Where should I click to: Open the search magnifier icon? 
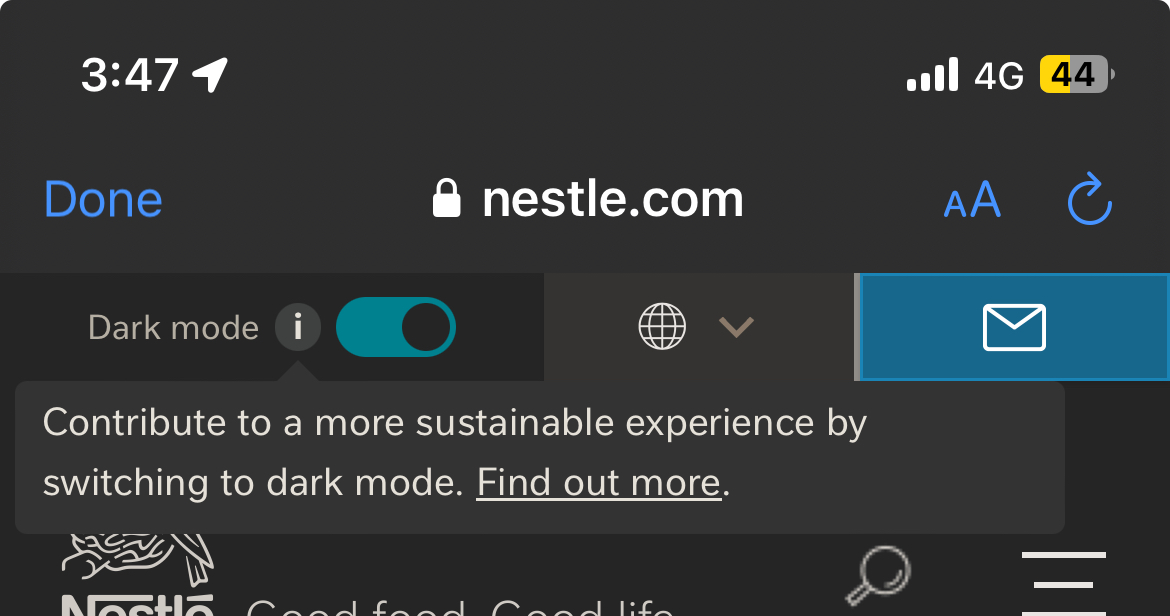[878, 575]
